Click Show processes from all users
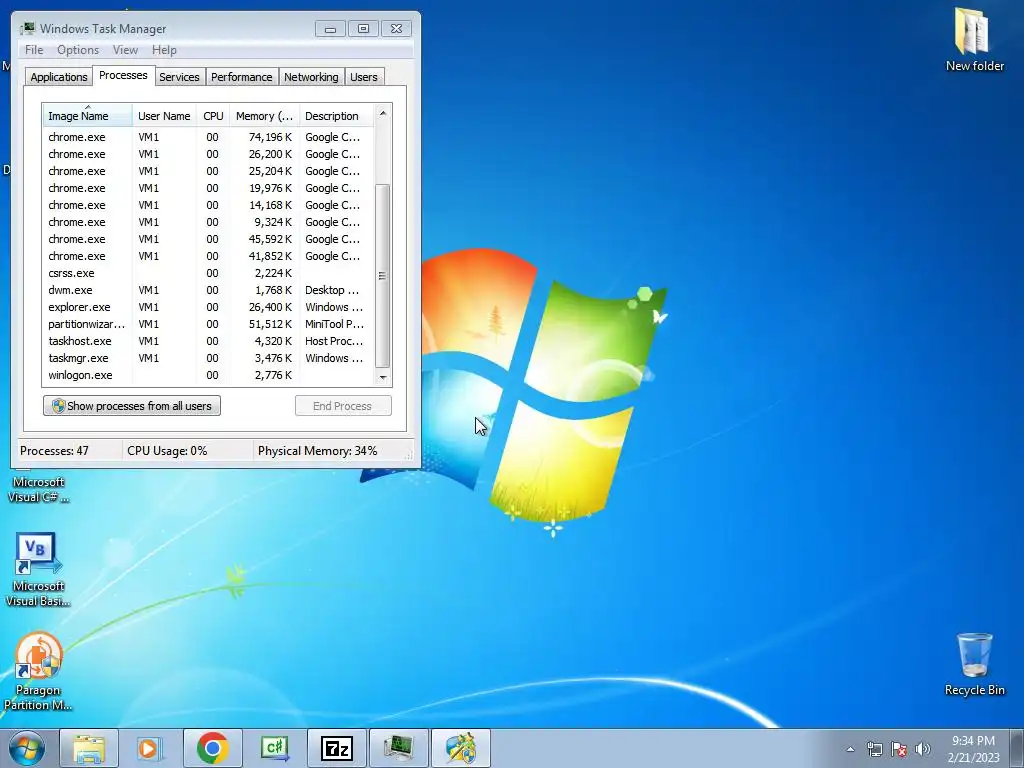The image size is (1024, 768). click(132, 406)
